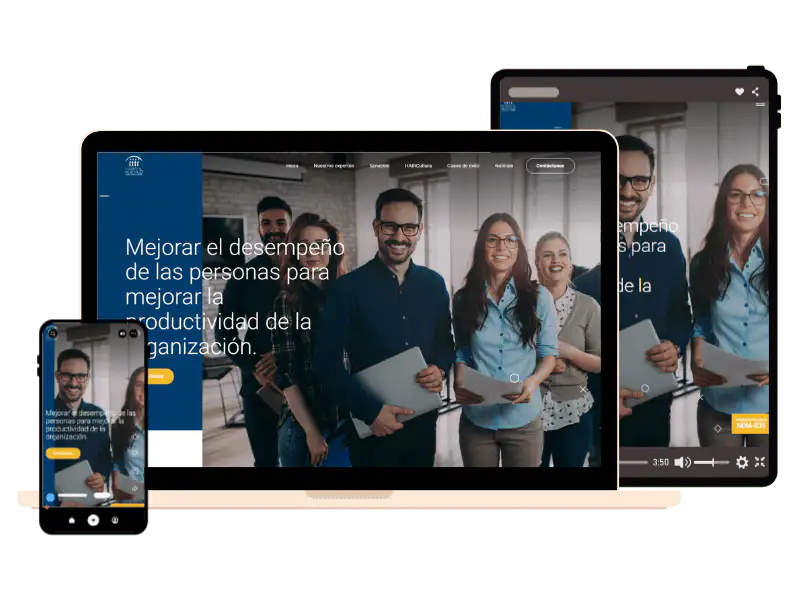
Task: Tap the home icon on the phone
Action: pos(72,520)
